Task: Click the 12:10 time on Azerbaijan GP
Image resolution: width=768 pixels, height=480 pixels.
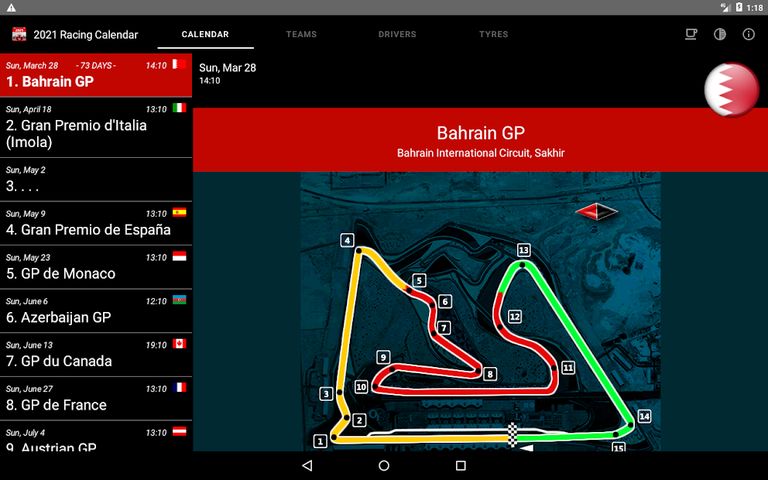Action: [156, 301]
